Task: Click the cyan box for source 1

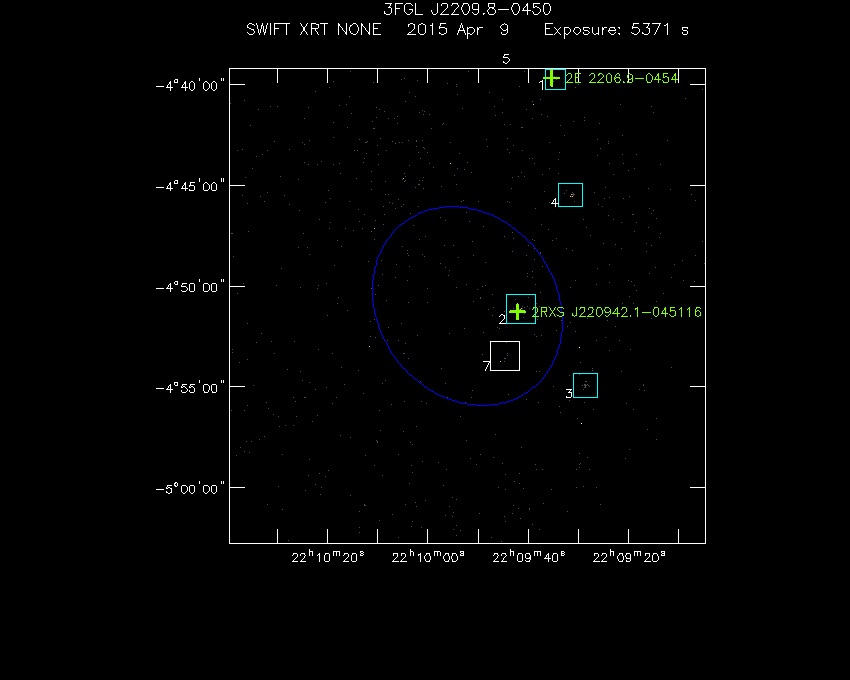Action: tap(555, 79)
